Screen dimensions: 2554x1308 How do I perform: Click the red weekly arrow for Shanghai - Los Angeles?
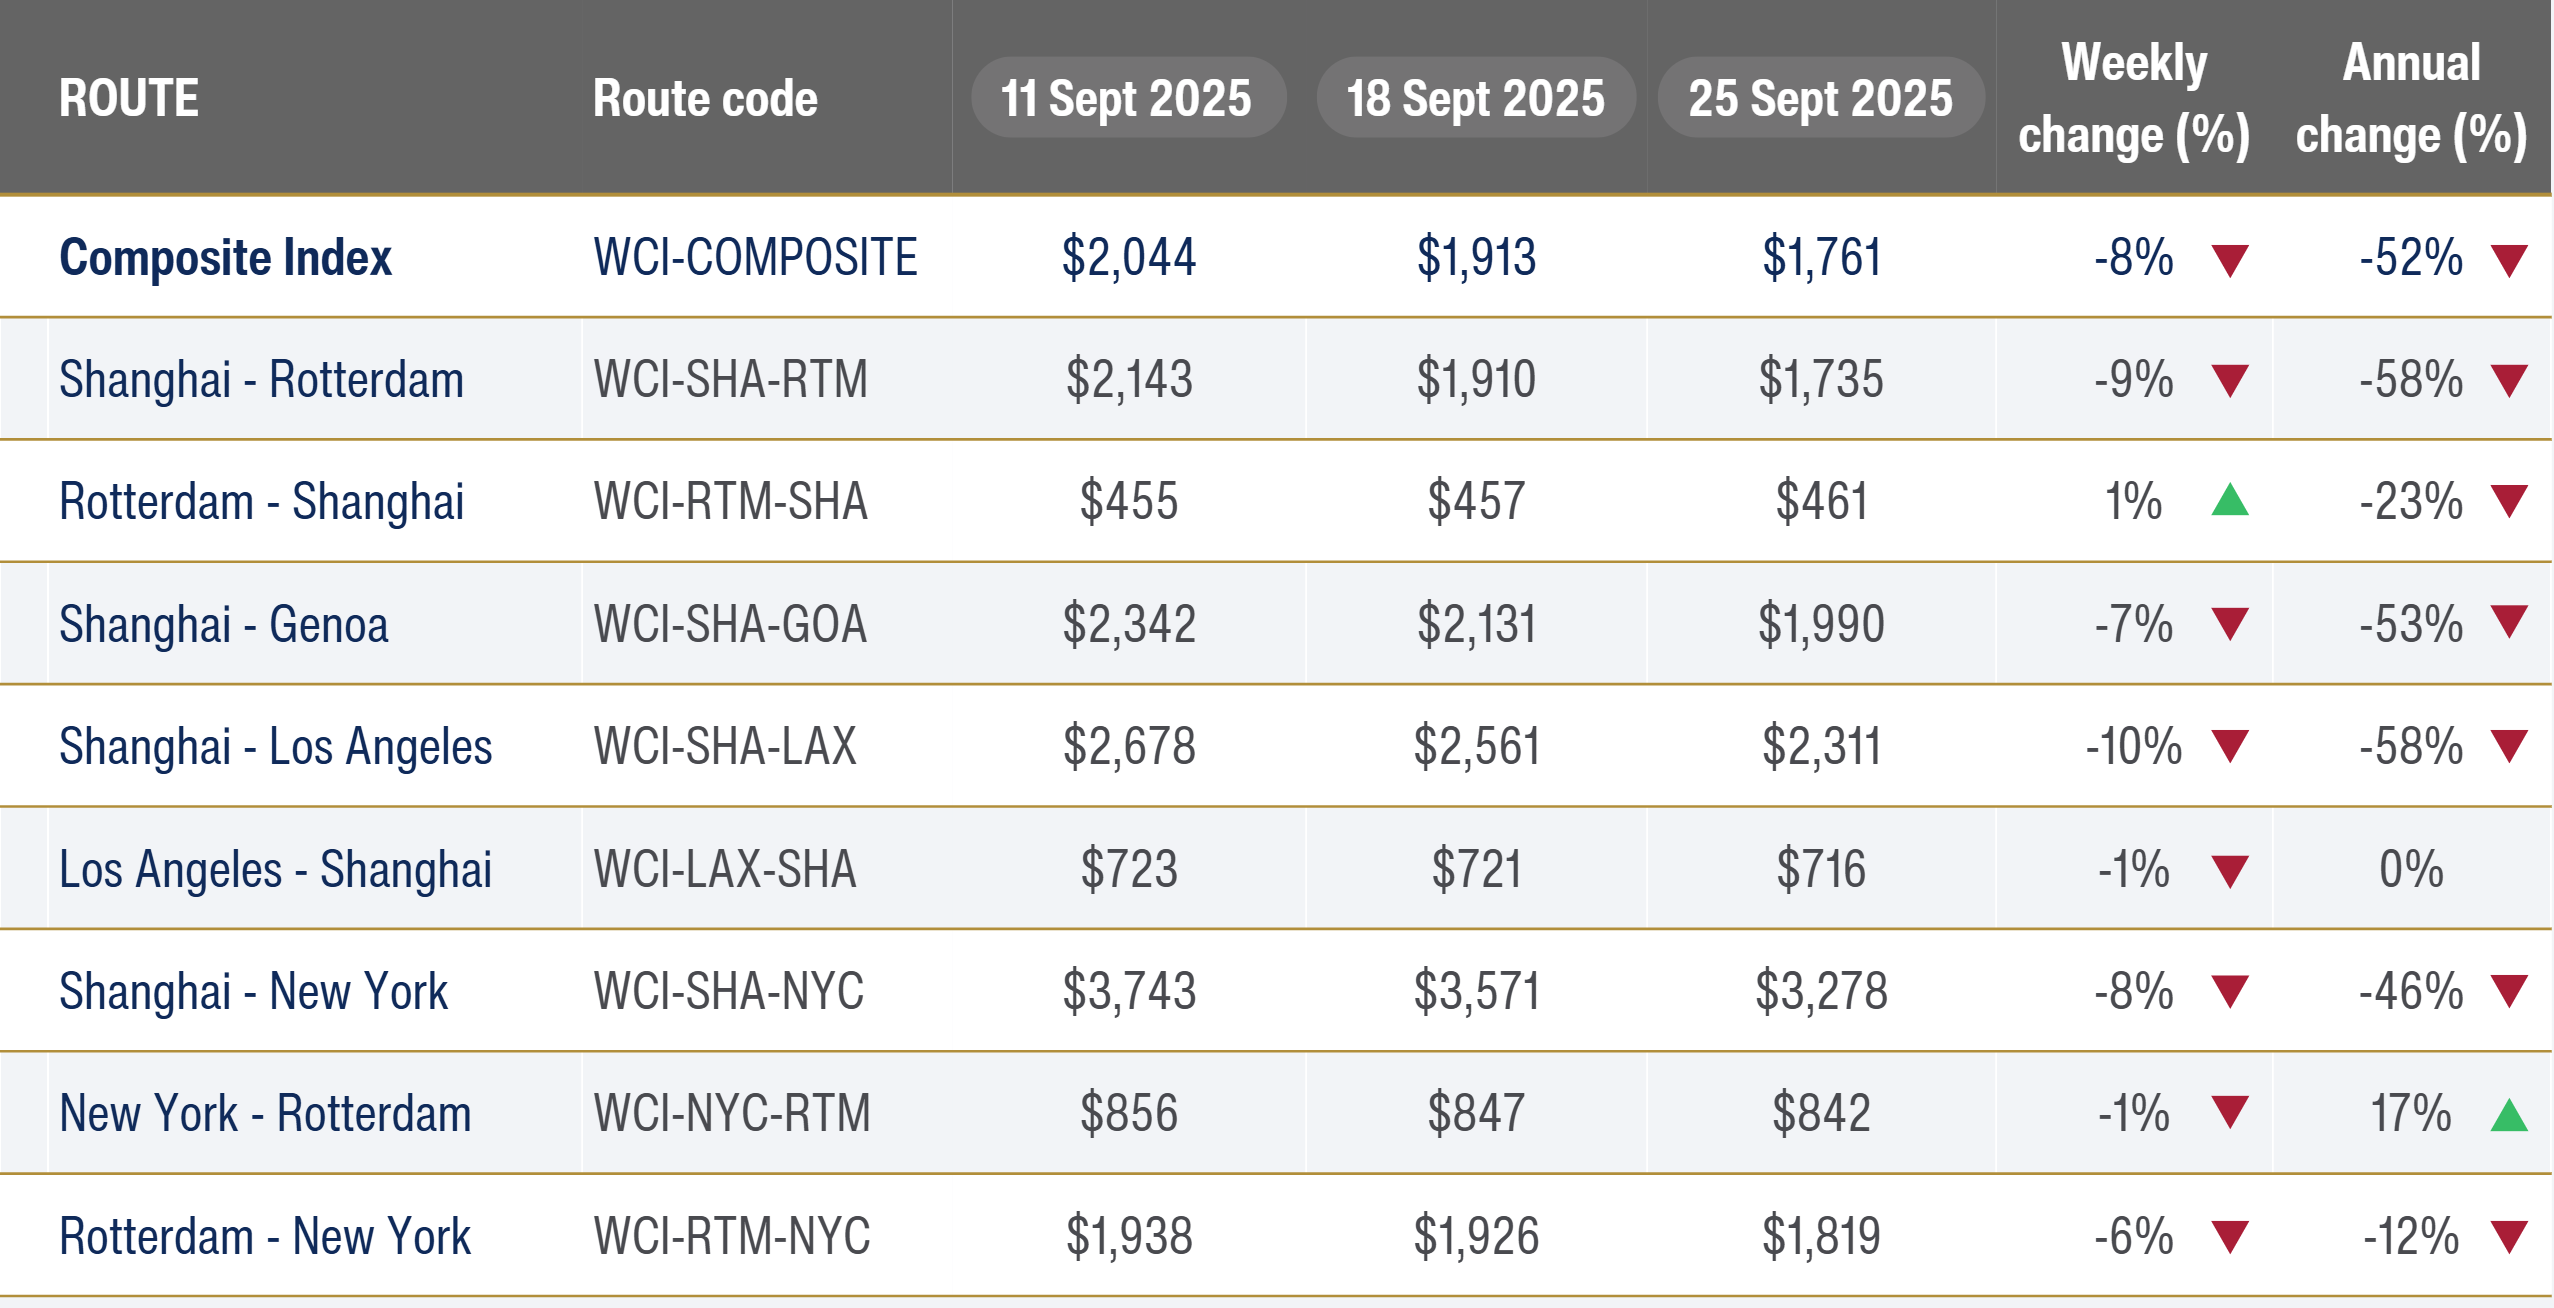point(2229,746)
